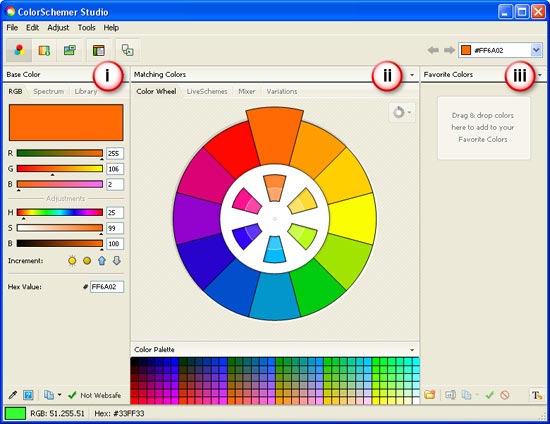This screenshot has height=424, width=550.
Task: Open the contrast analyzer toolbar icon
Action: point(127,51)
